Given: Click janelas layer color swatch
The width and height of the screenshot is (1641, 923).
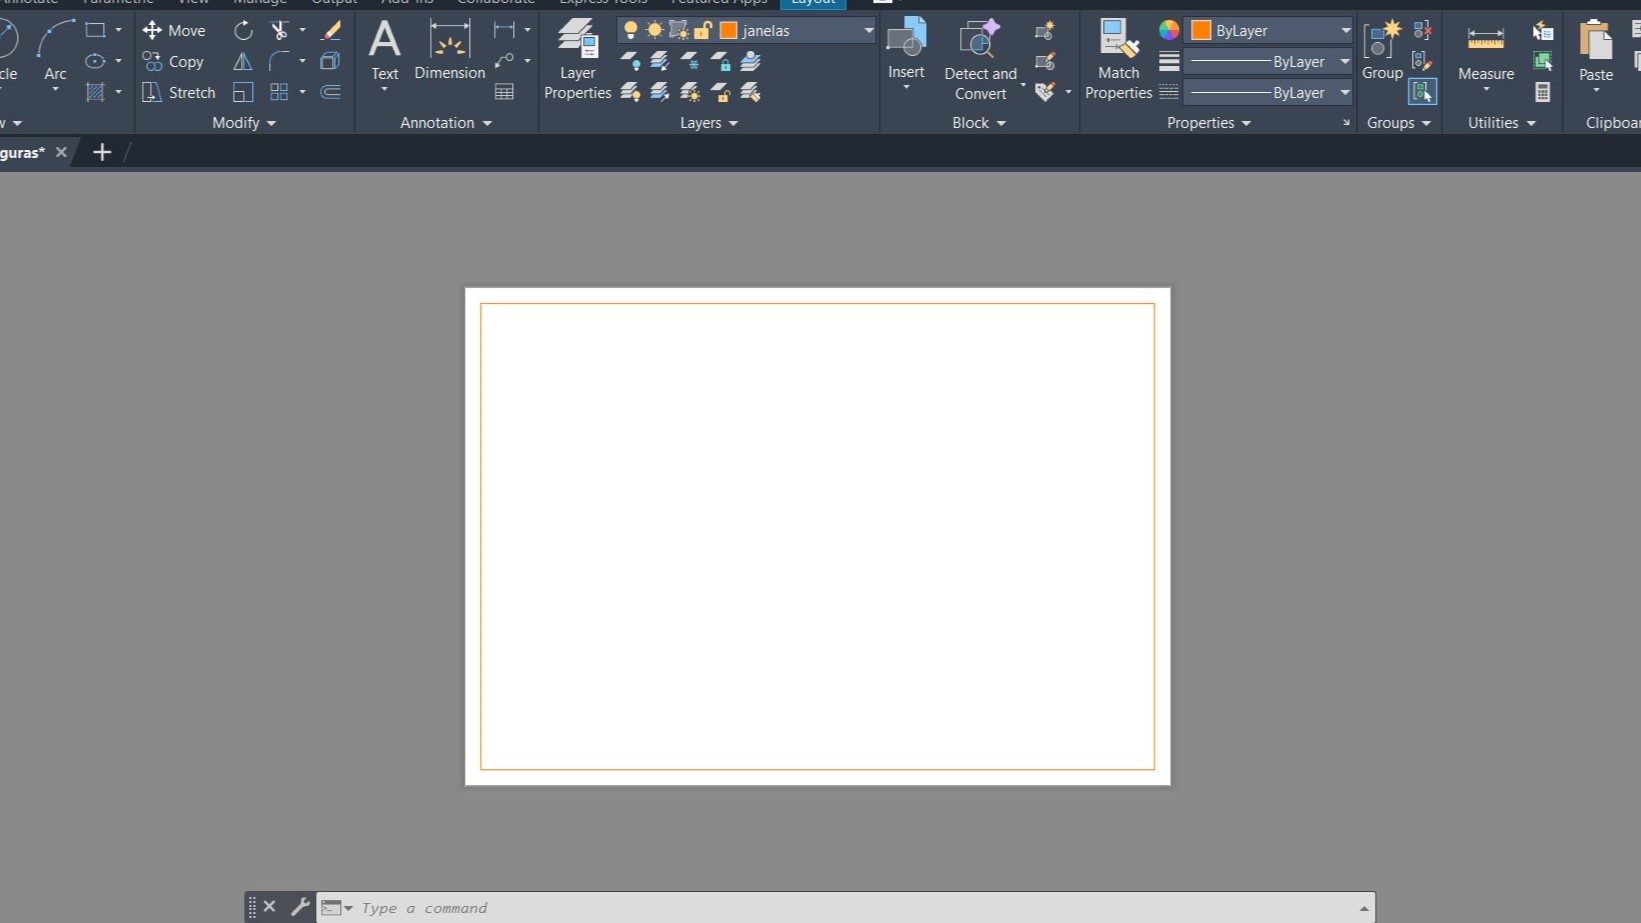Looking at the screenshot, I should click(729, 30).
